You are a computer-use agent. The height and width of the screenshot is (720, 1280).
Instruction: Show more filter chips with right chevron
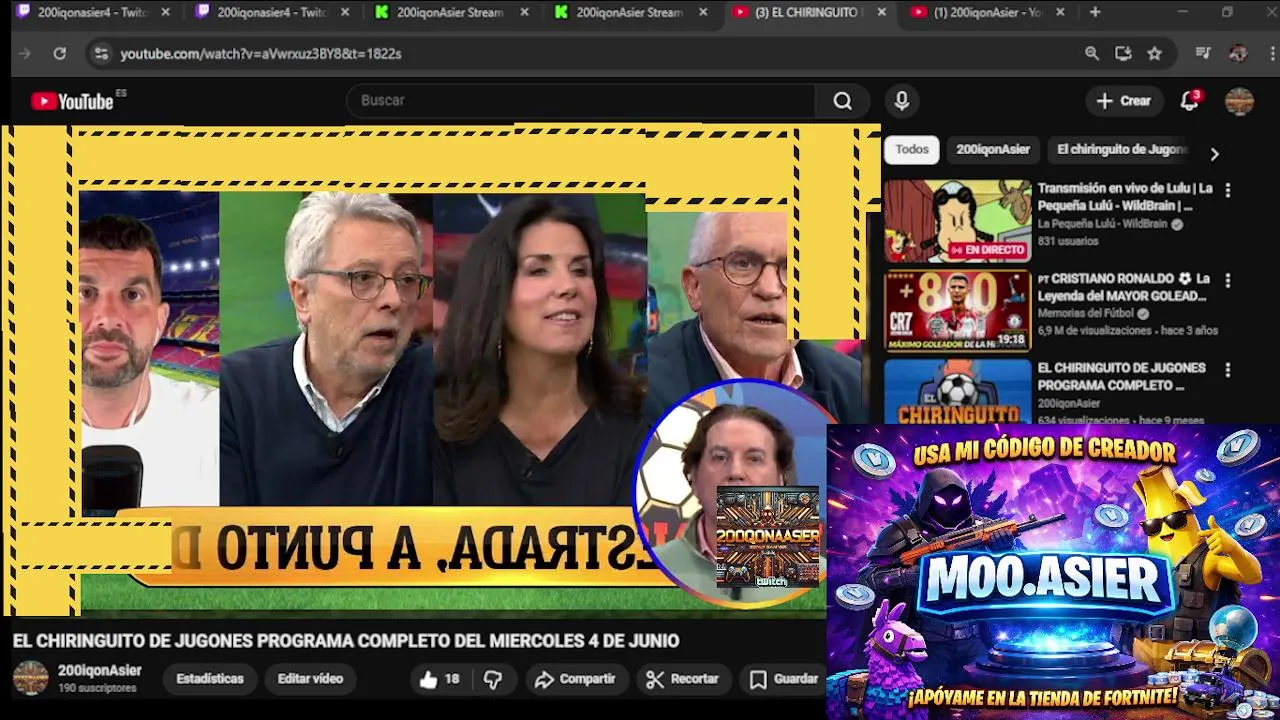point(1214,154)
